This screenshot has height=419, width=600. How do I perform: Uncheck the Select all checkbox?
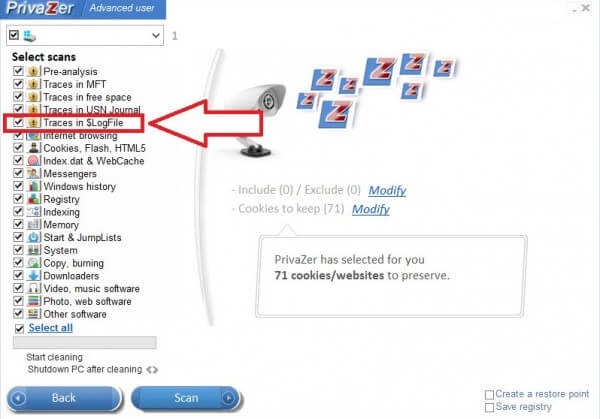pyautogui.click(x=20, y=328)
